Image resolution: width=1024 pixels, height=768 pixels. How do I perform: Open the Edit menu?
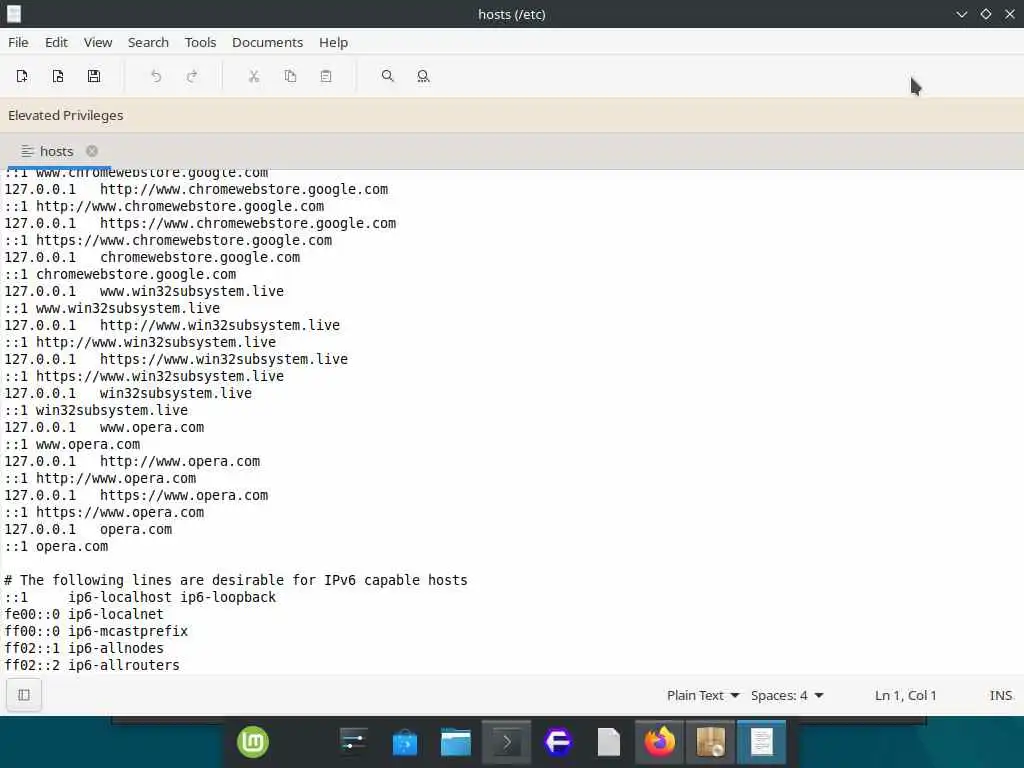[56, 42]
